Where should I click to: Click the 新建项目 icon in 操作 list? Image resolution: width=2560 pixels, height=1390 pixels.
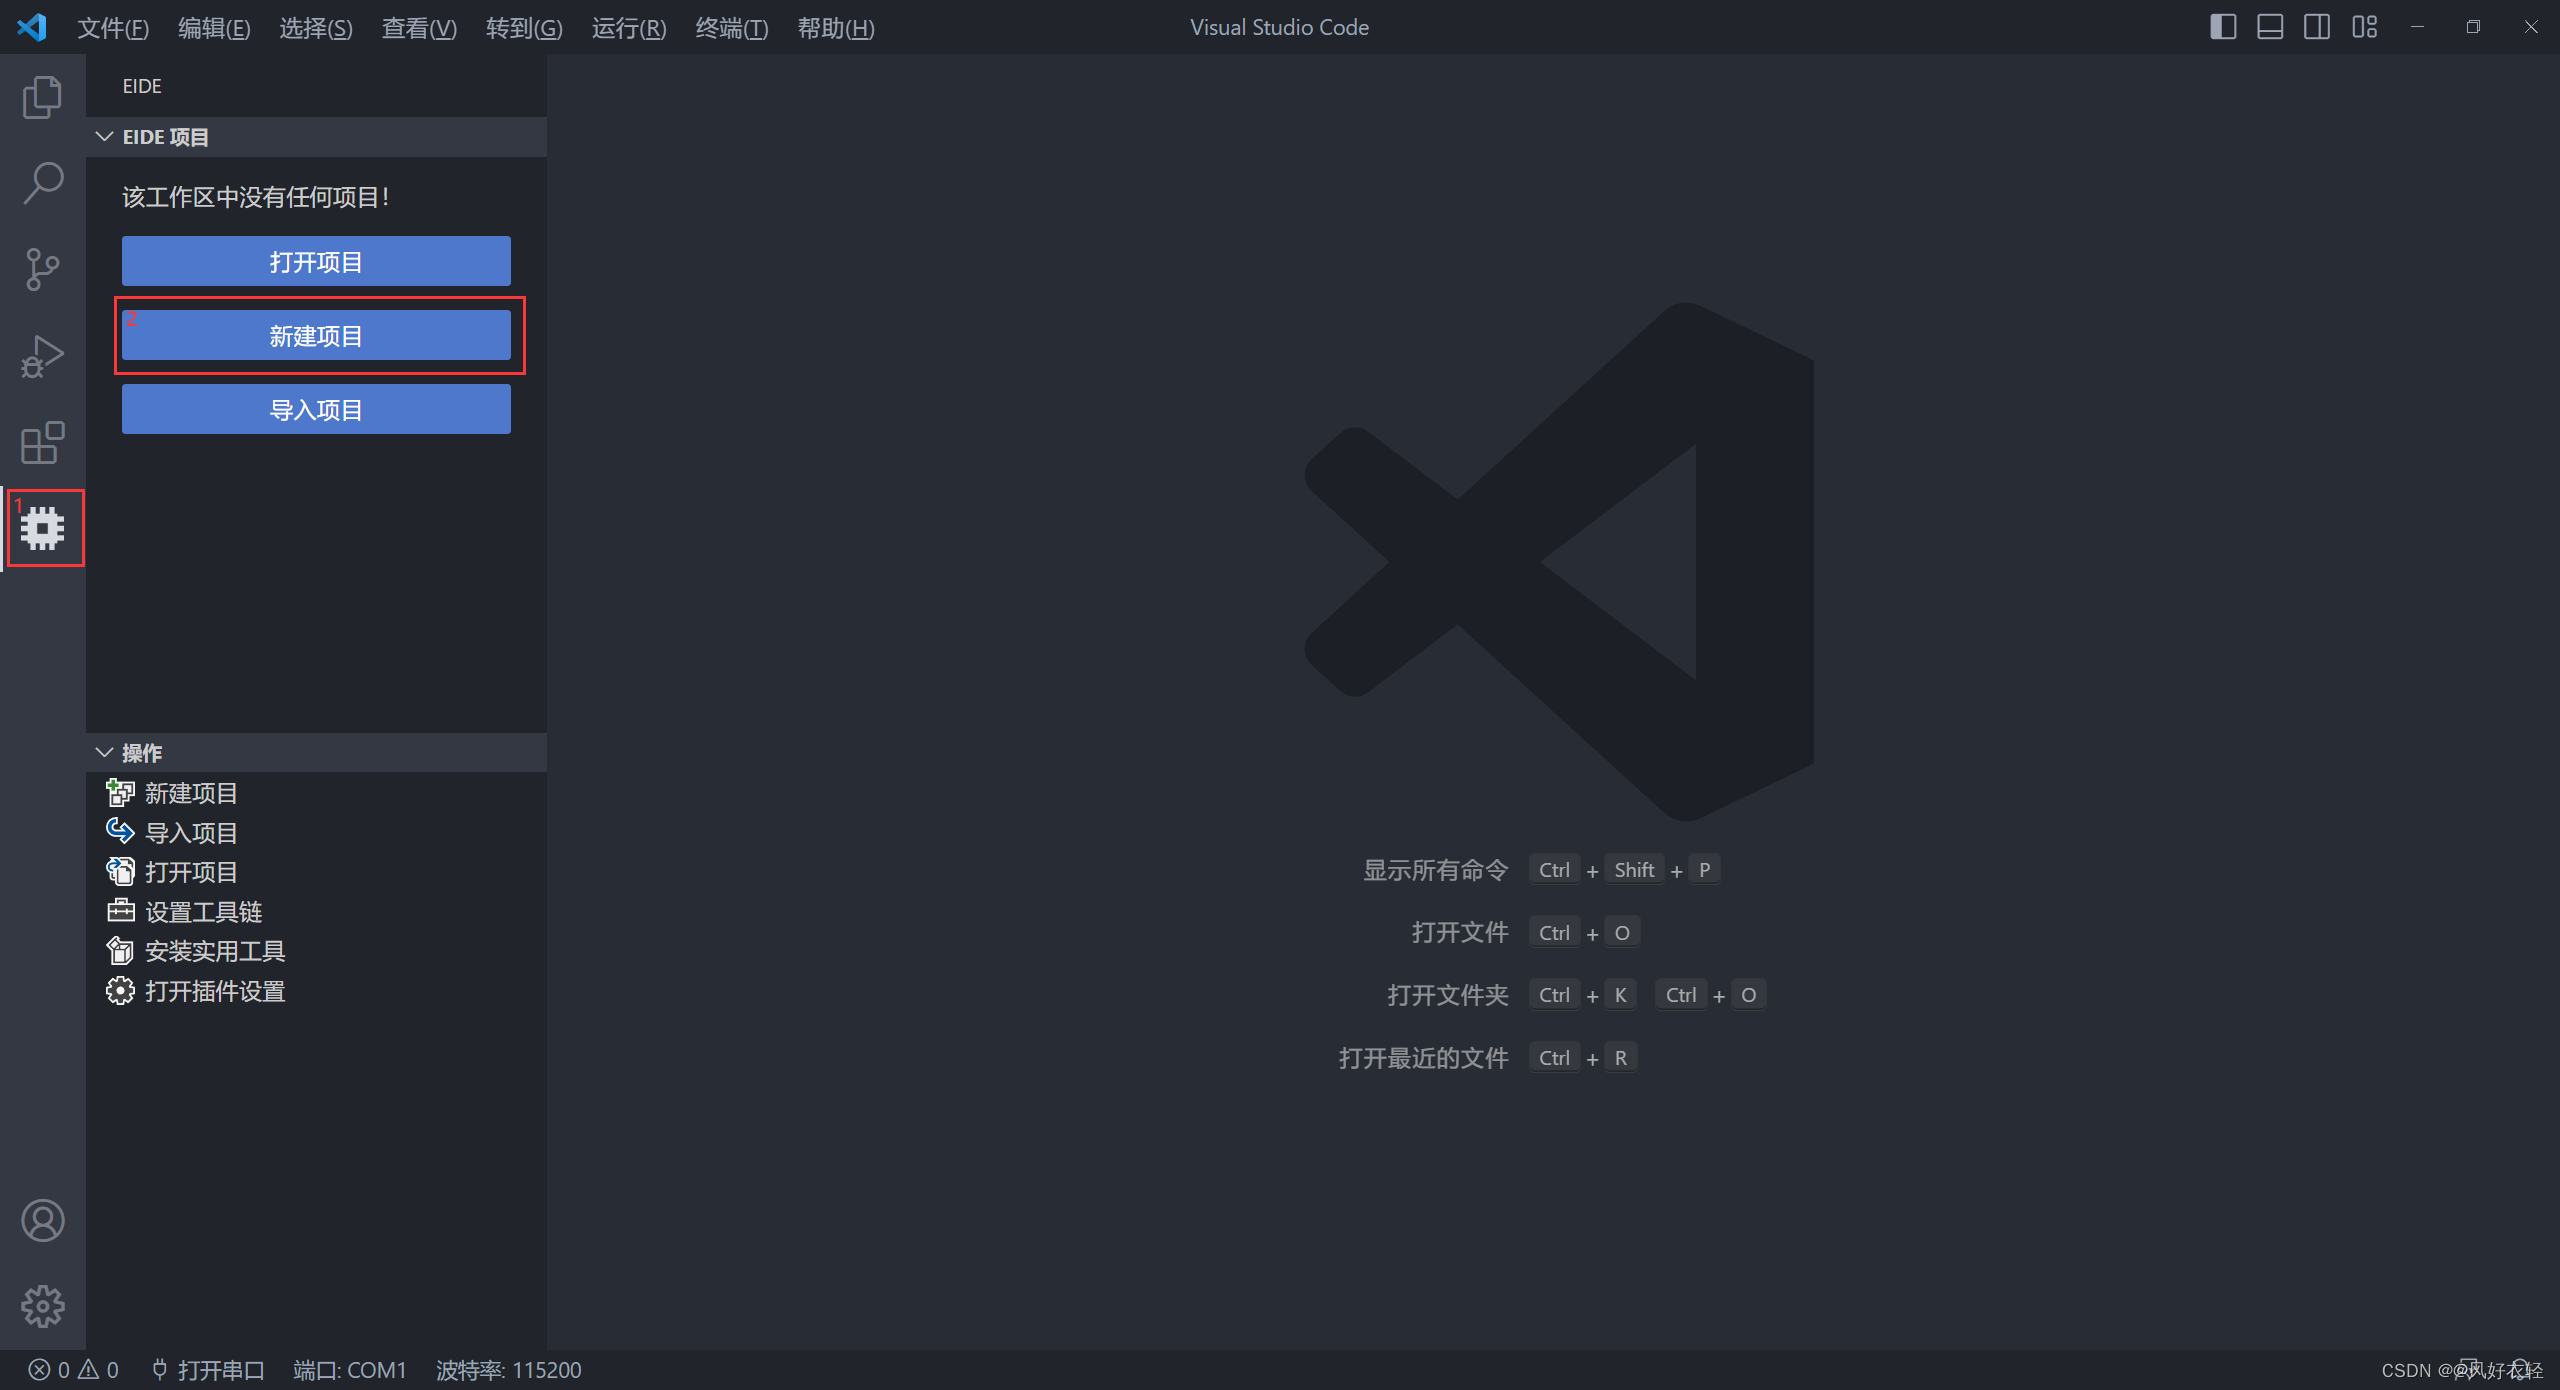point(120,793)
